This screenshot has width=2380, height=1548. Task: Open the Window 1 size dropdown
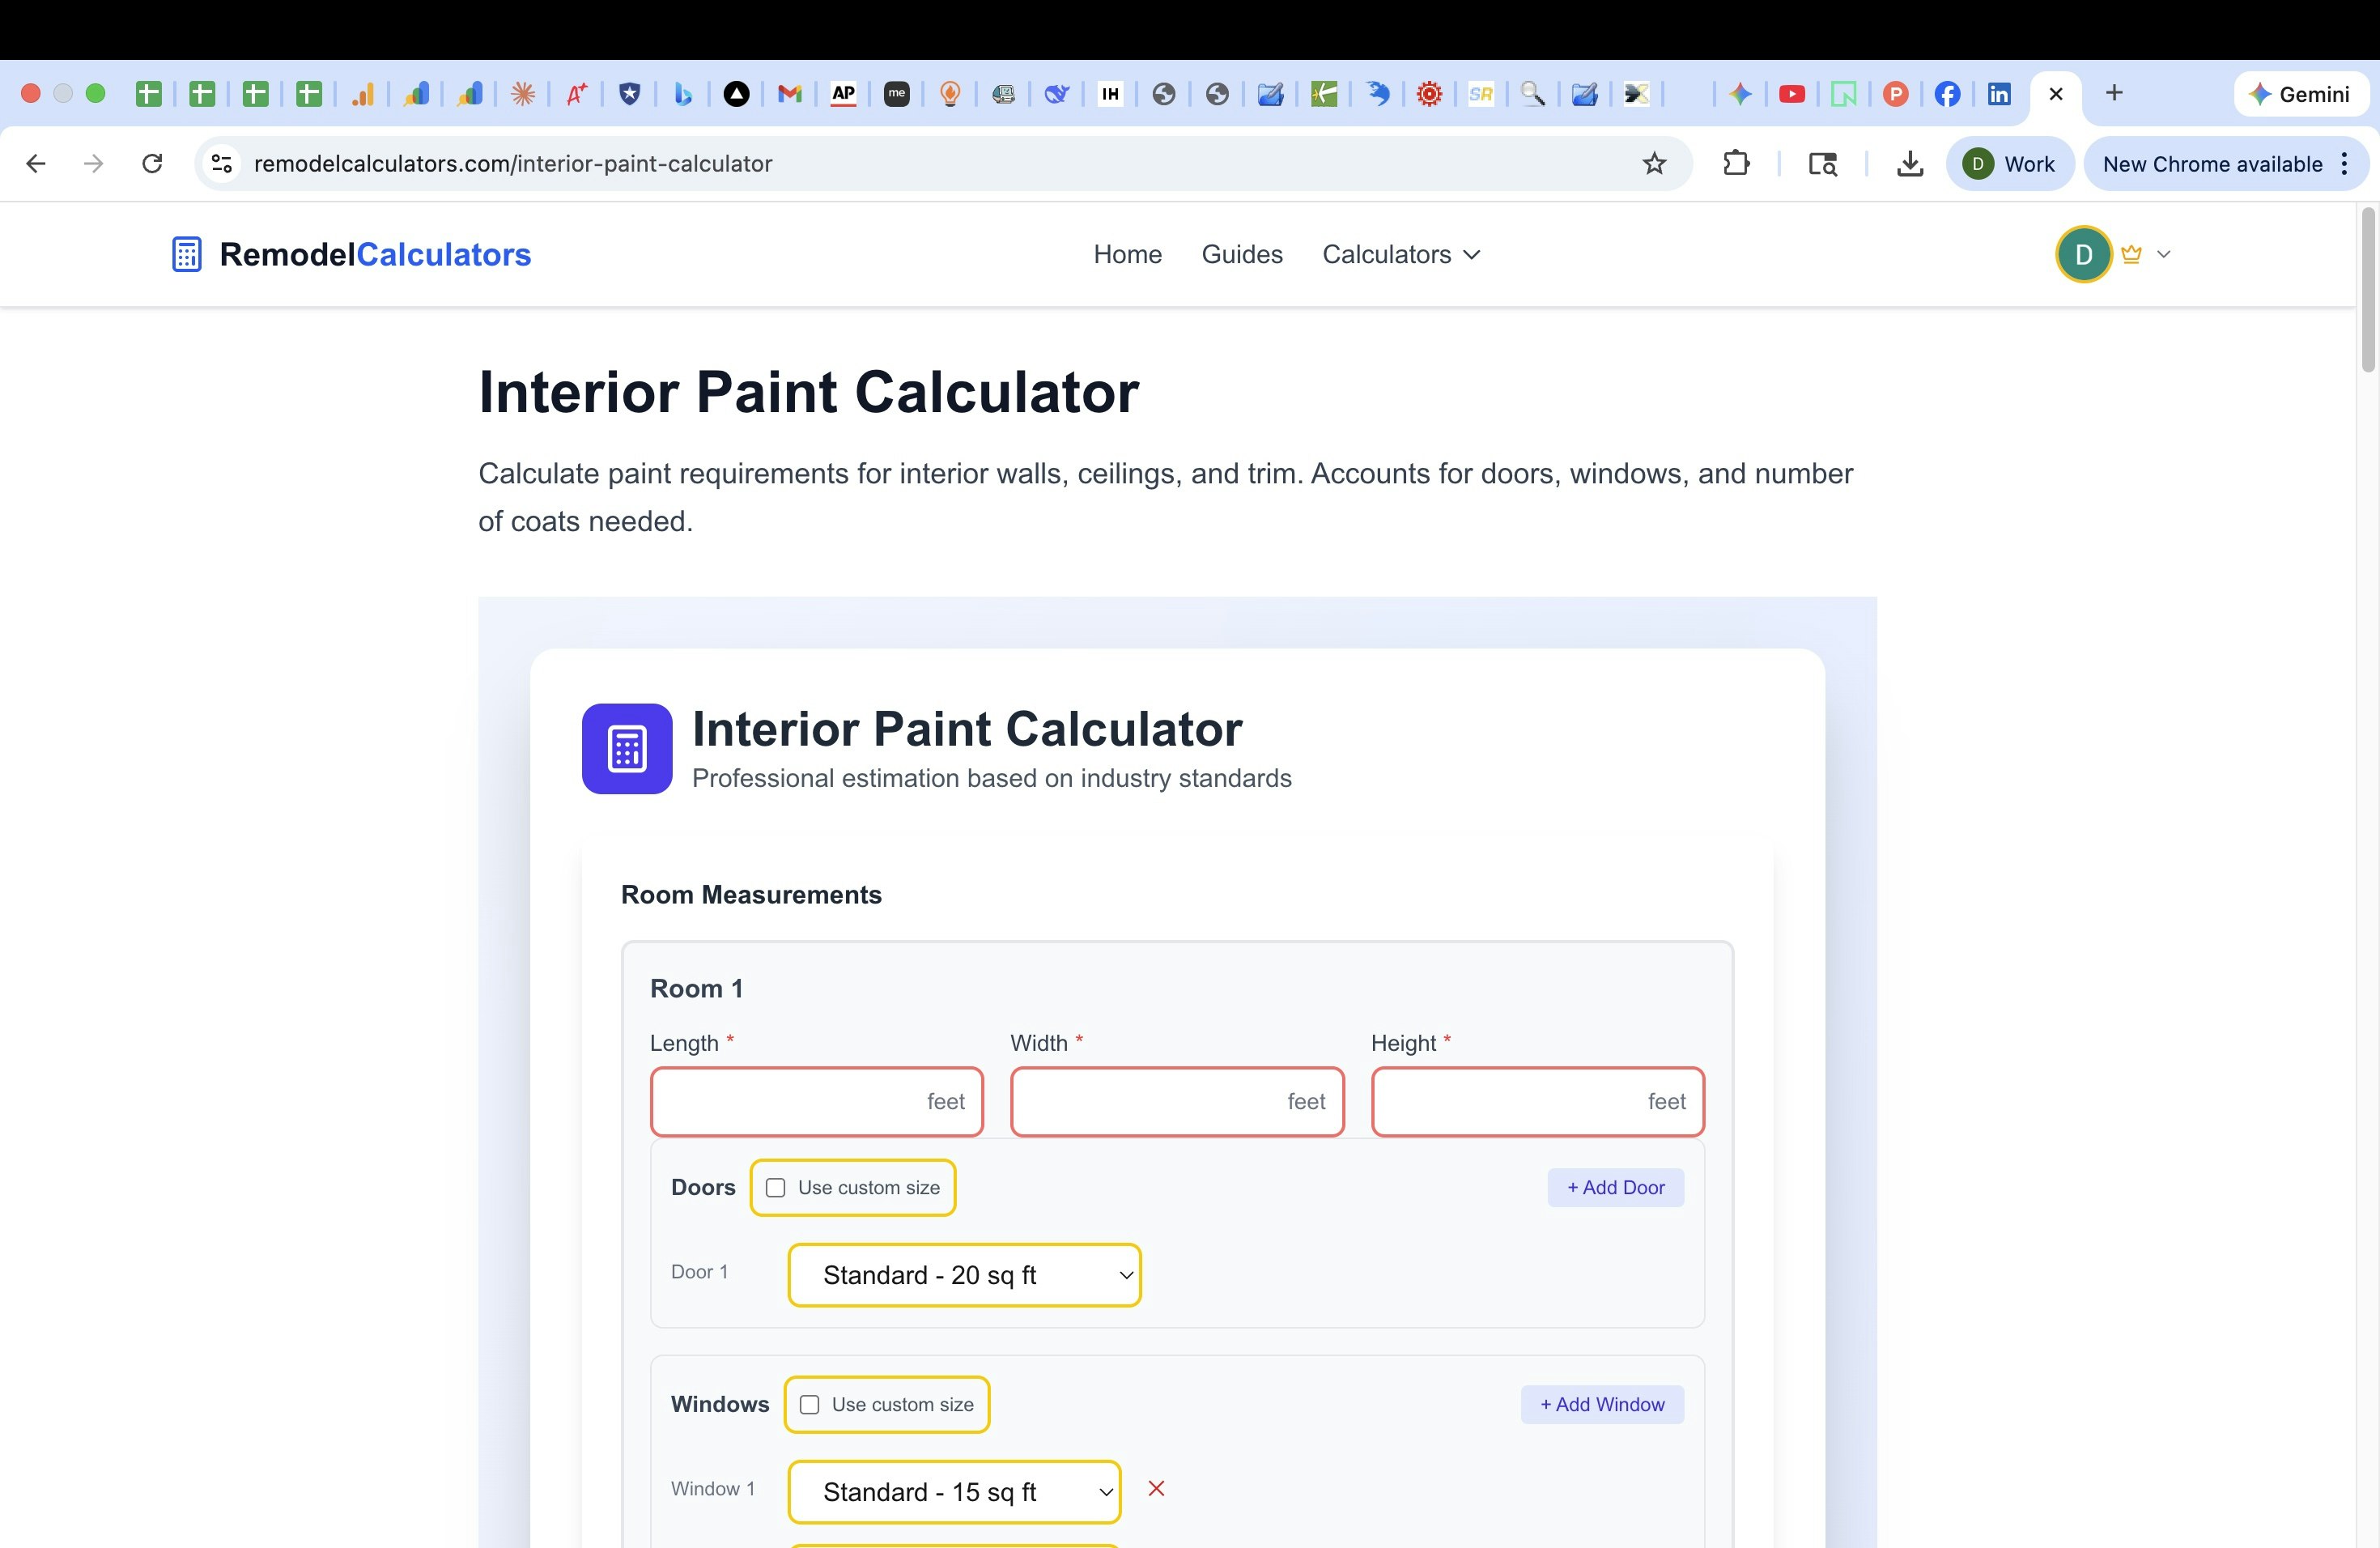click(x=952, y=1491)
